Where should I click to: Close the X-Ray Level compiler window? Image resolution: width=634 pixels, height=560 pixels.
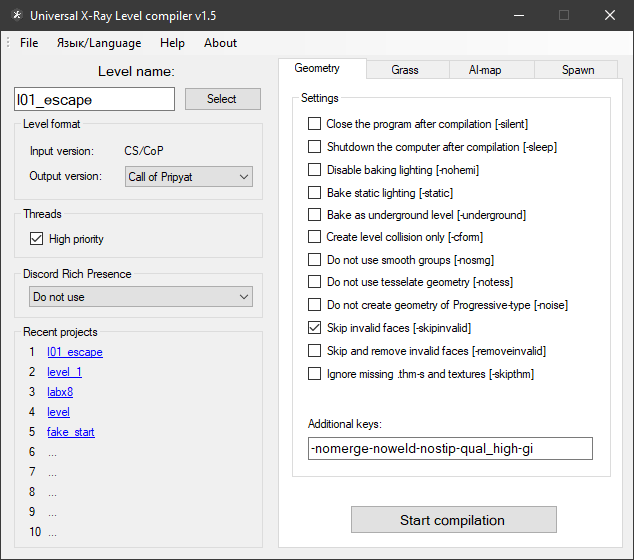(x=610, y=16)
